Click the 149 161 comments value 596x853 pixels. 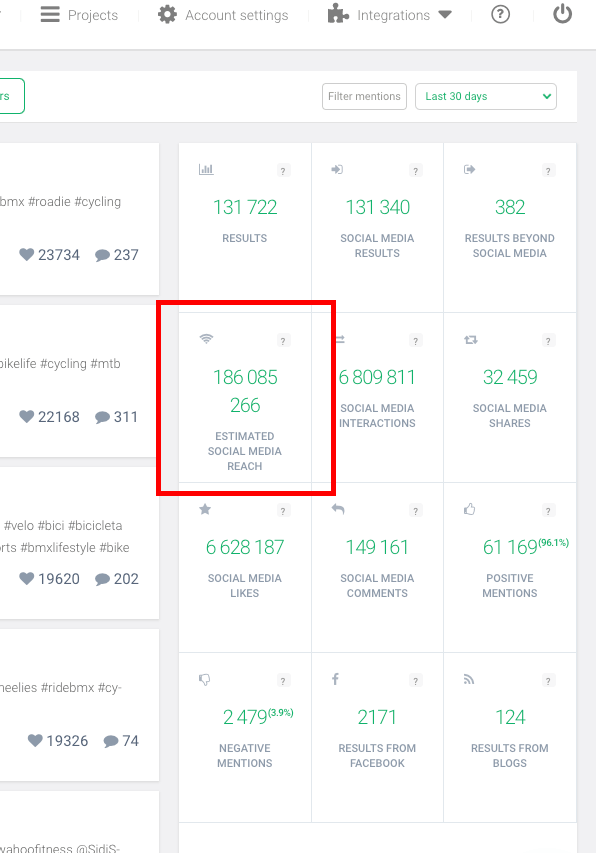point(377,547)
